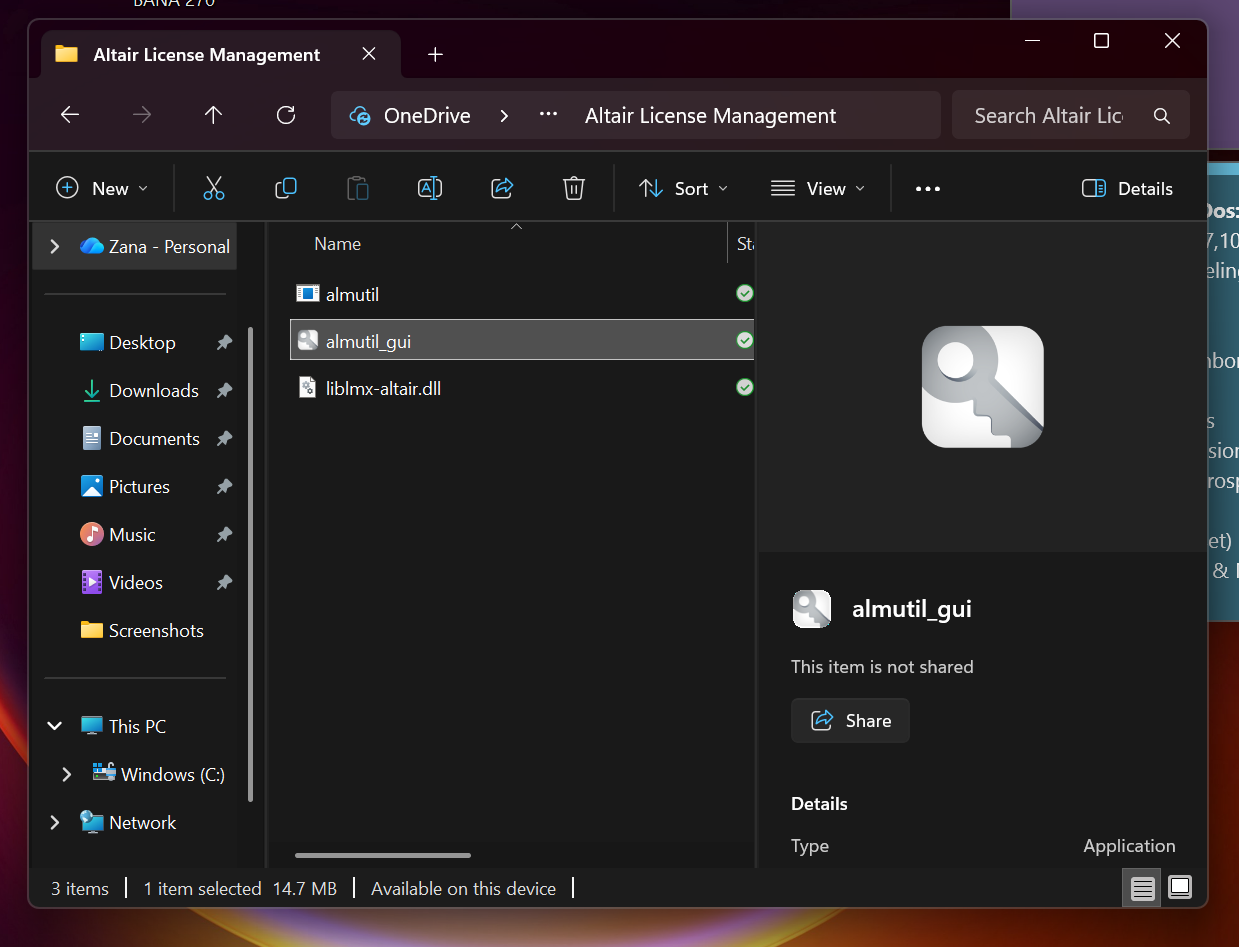Viewport: 1239px width, 947px height.
Task: Switch to large thumbnails view icon
Action: (1180, 887)
